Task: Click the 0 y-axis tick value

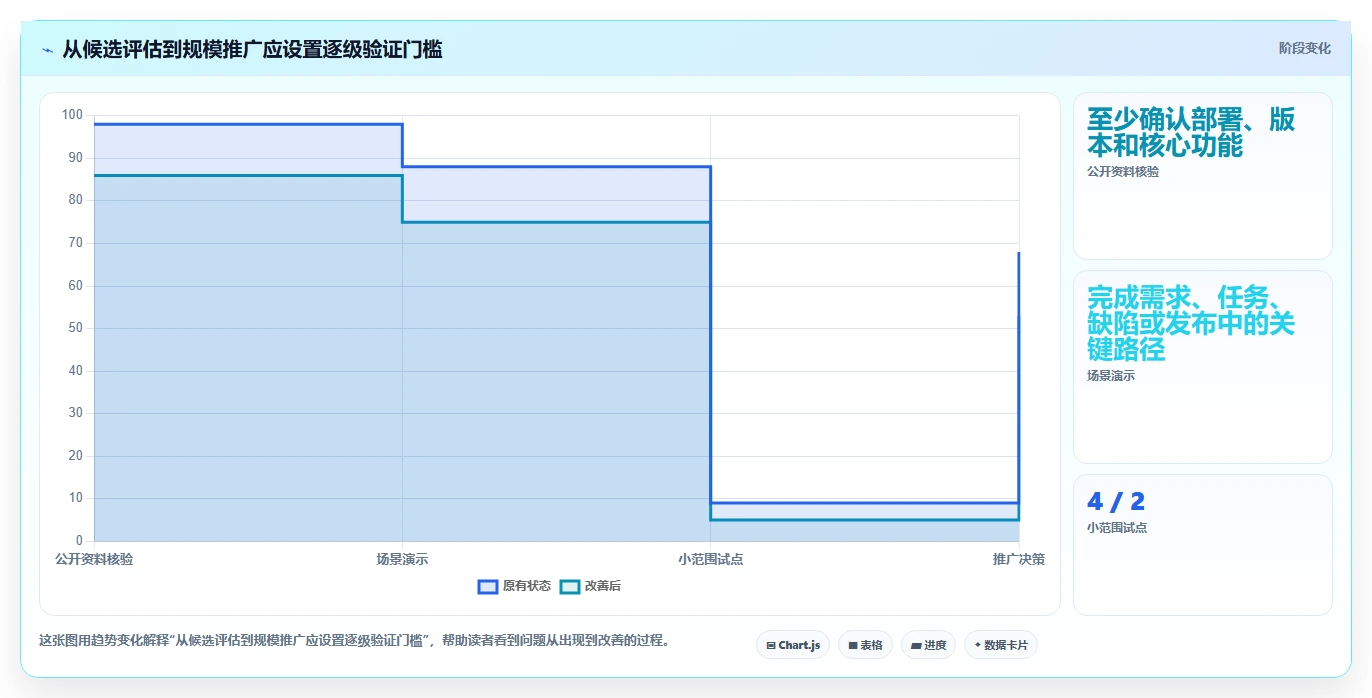Action: point(79,541)
